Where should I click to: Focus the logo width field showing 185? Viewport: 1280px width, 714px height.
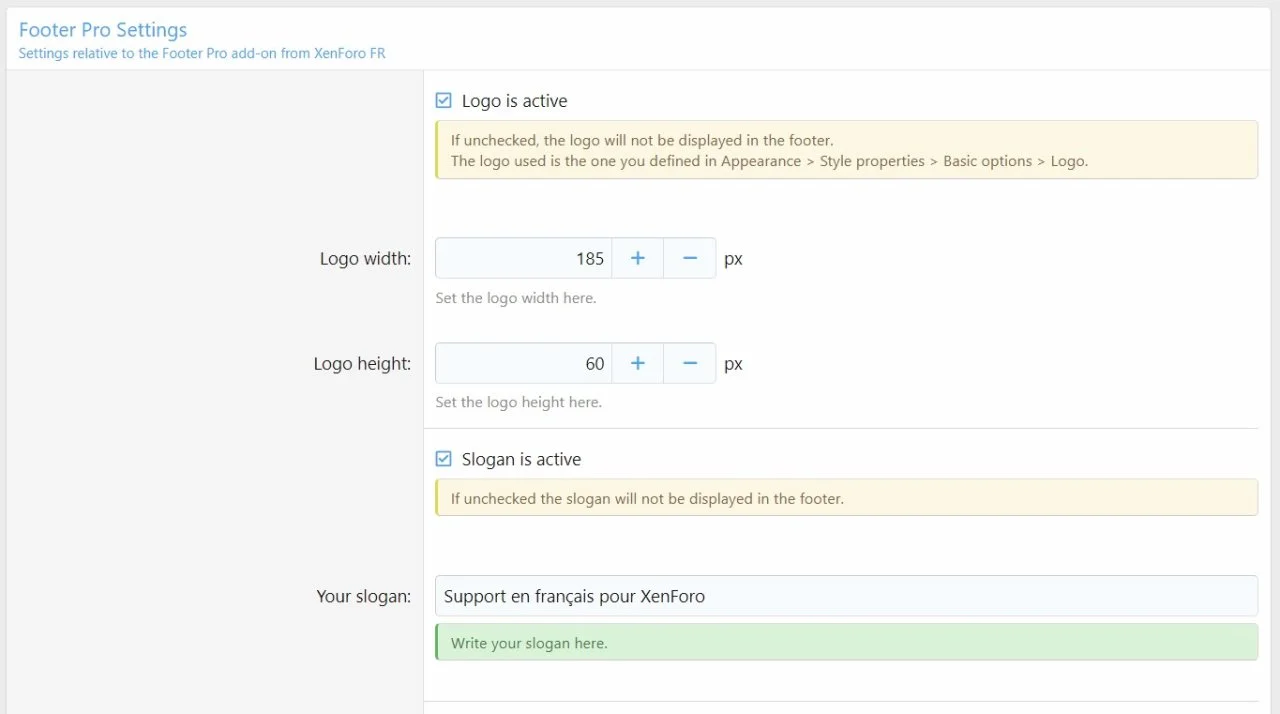tap(523, 258)
